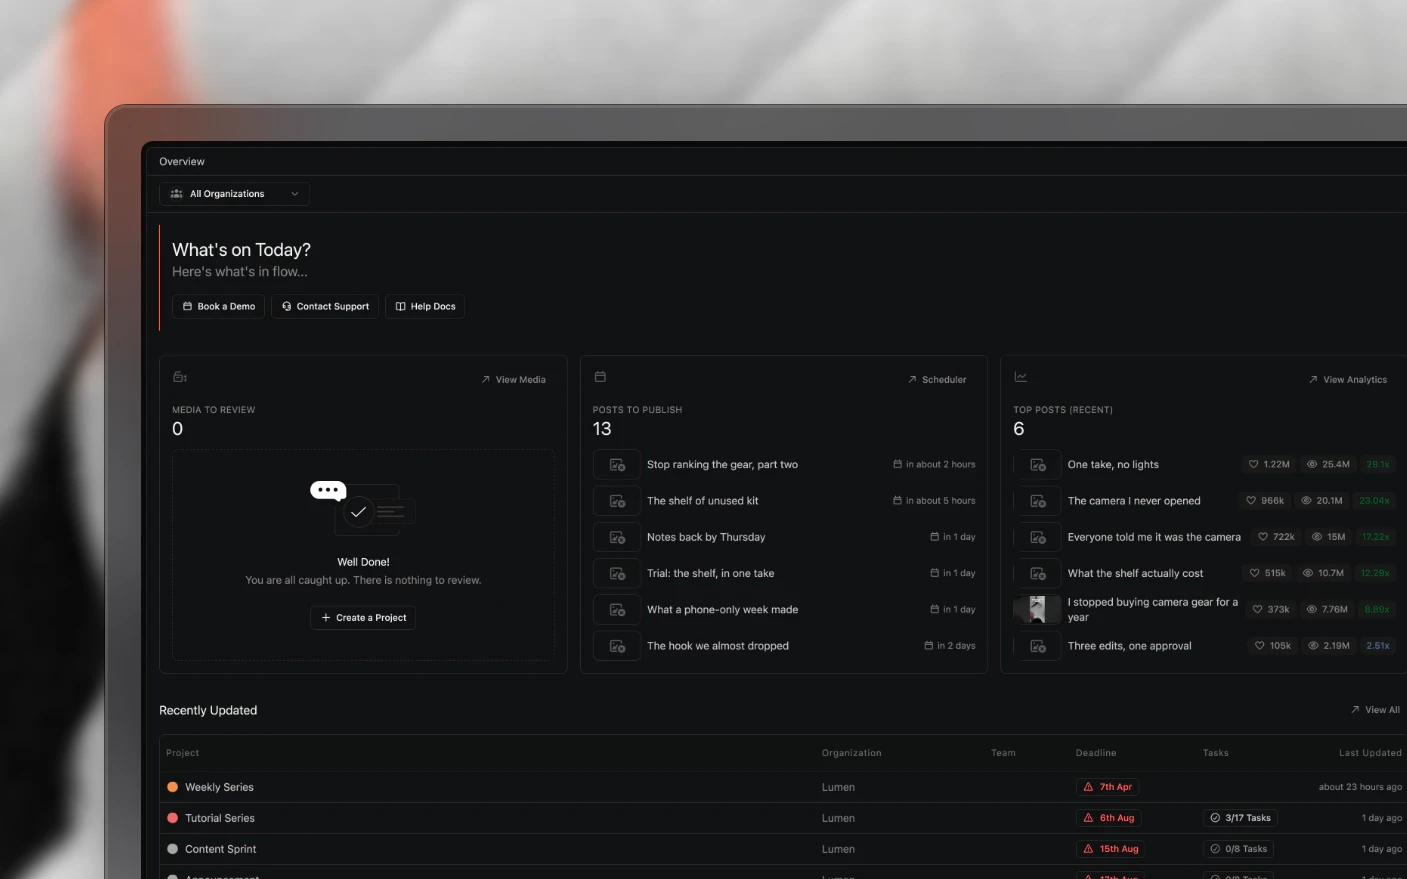Click the 1.22M likes count on 'One take, no lights'

[1269, 465]
